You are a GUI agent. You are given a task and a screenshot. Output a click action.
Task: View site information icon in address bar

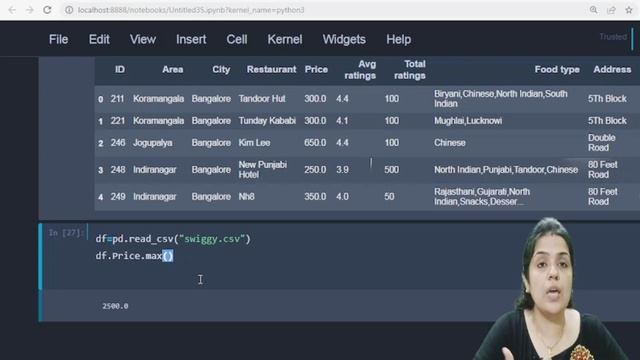(x=69, y=10)
